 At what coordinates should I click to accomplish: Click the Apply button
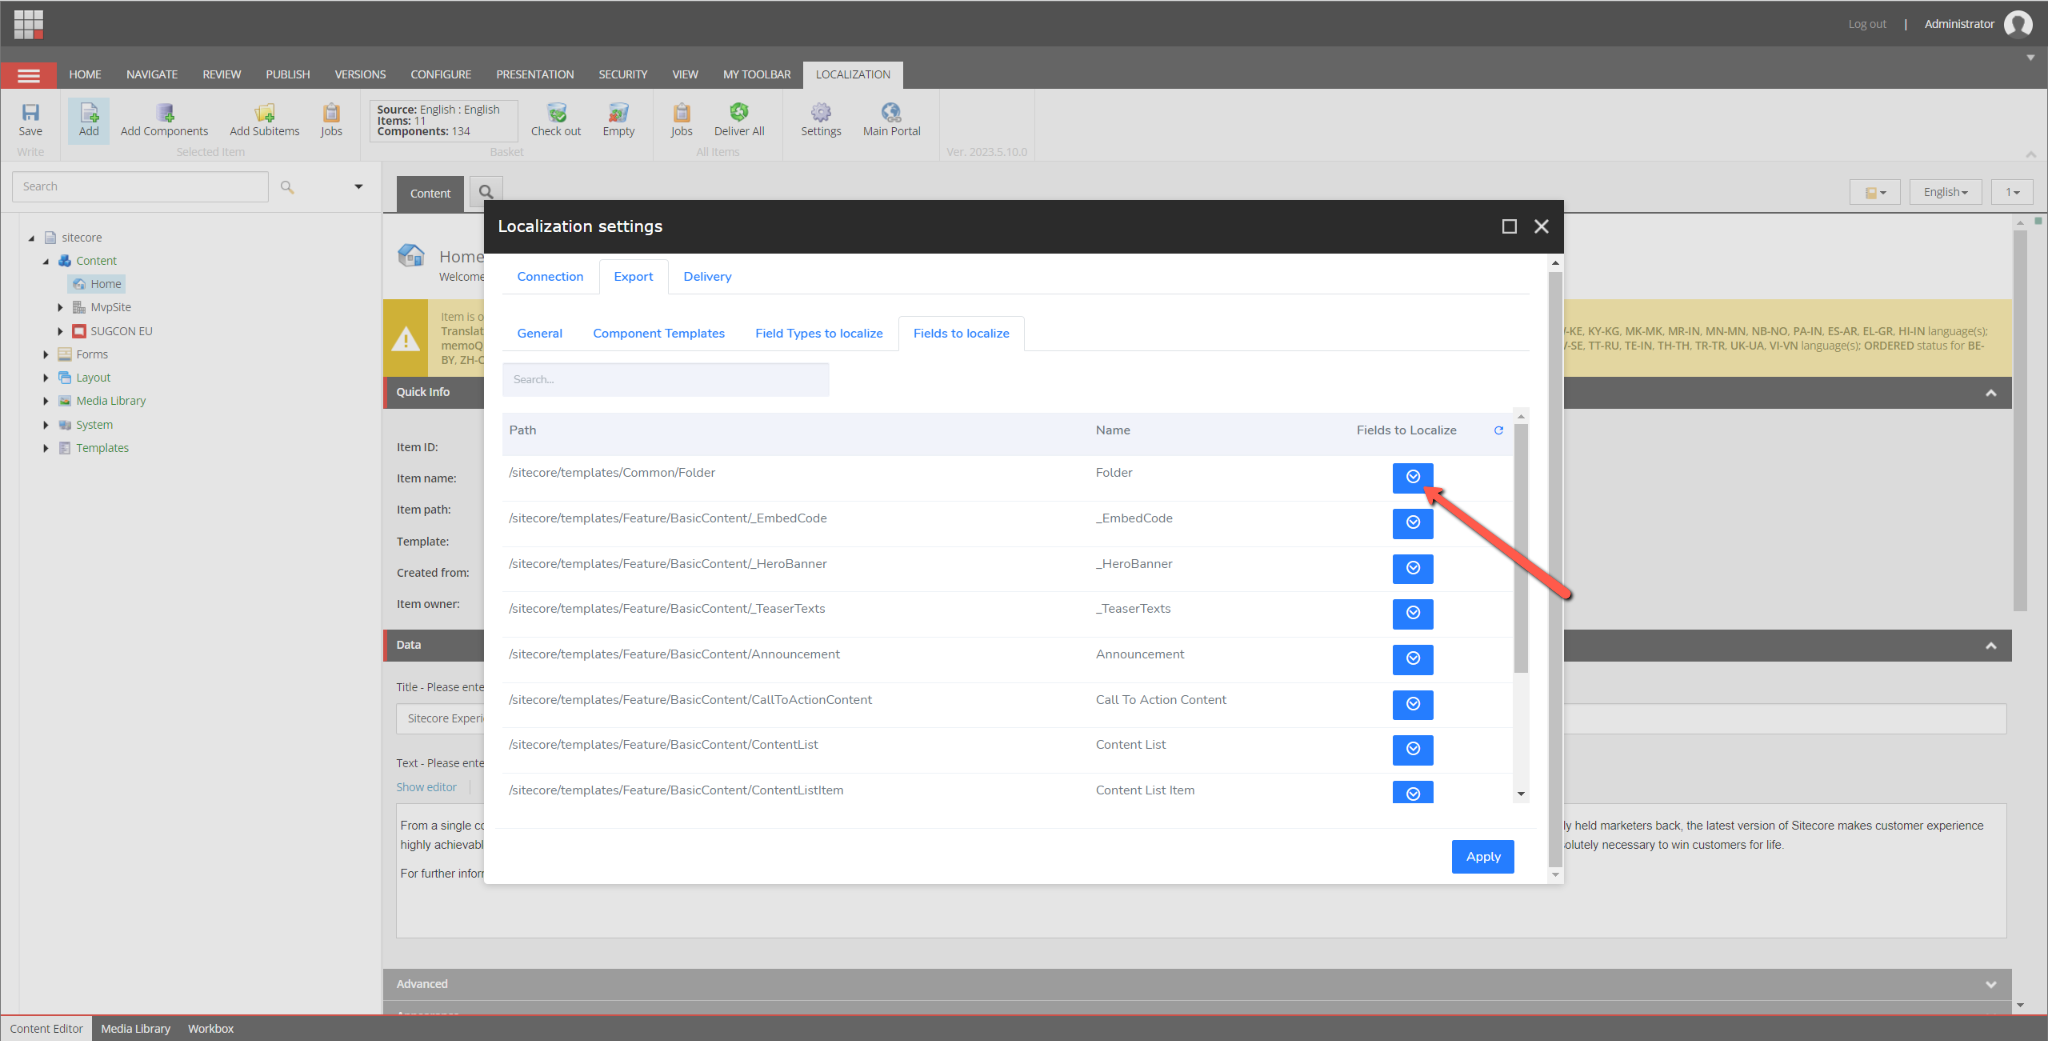[1483, 857]
